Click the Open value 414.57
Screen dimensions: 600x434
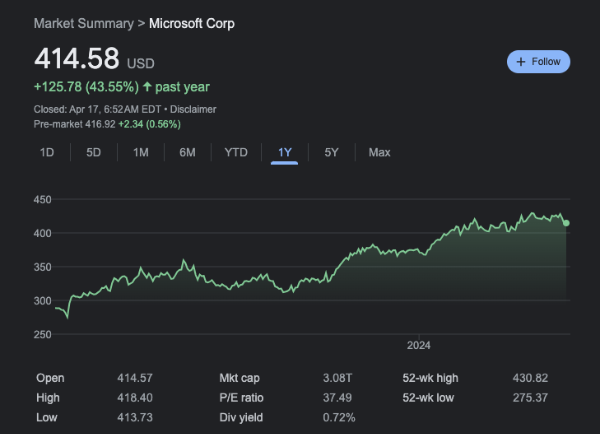[x=135, y=378]
